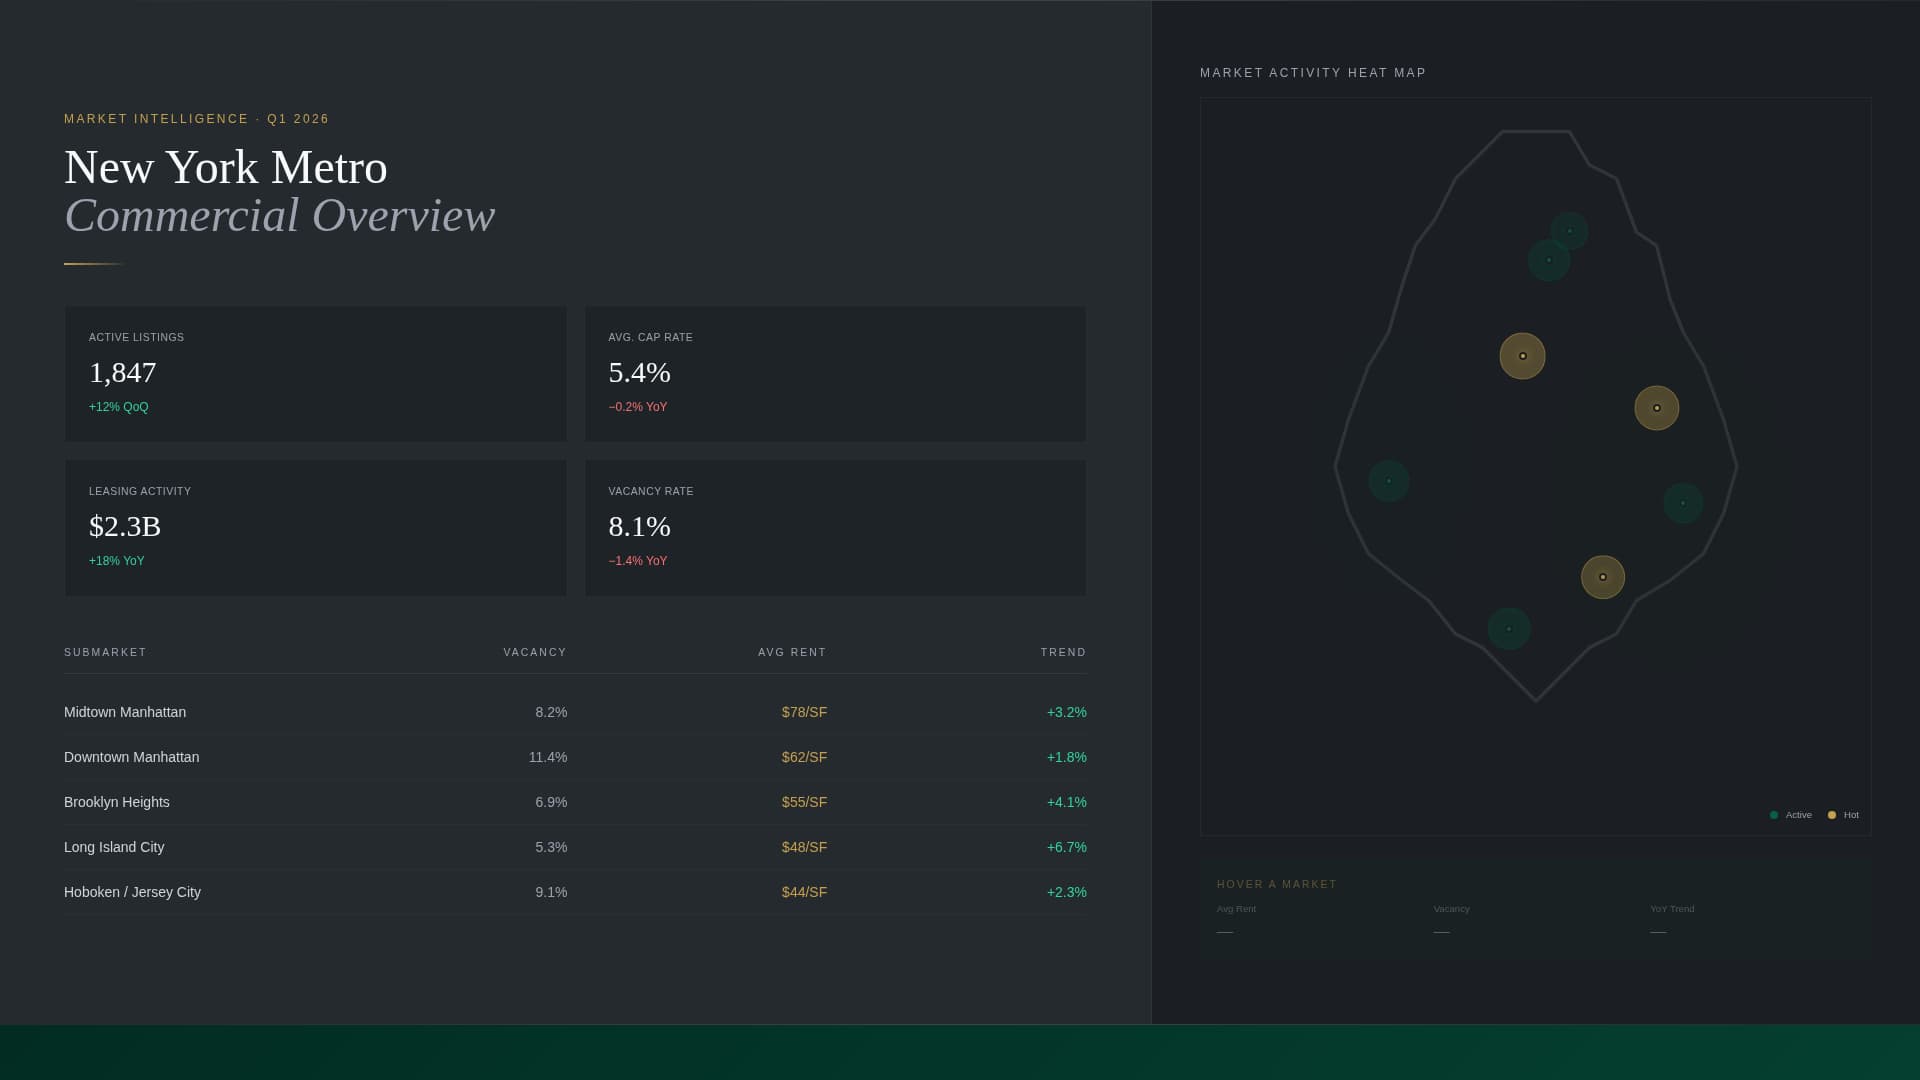
Task: Click the Avg Rent column header
Action: pos(791,652)
